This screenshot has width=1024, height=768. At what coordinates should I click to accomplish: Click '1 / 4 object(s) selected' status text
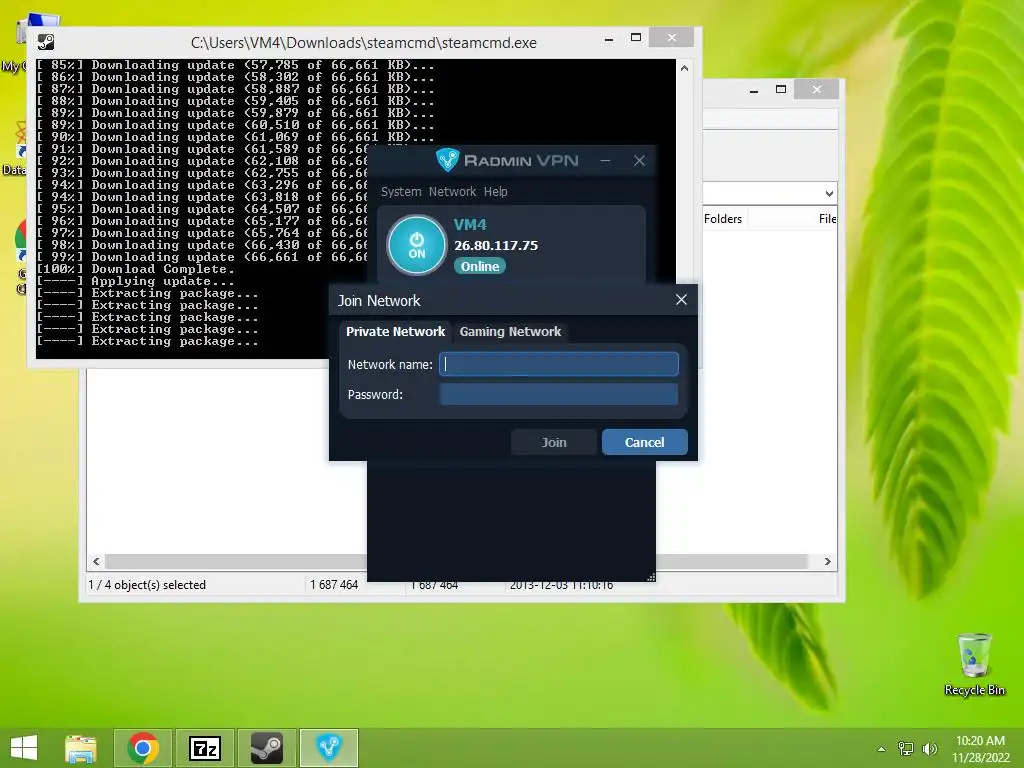147,585
